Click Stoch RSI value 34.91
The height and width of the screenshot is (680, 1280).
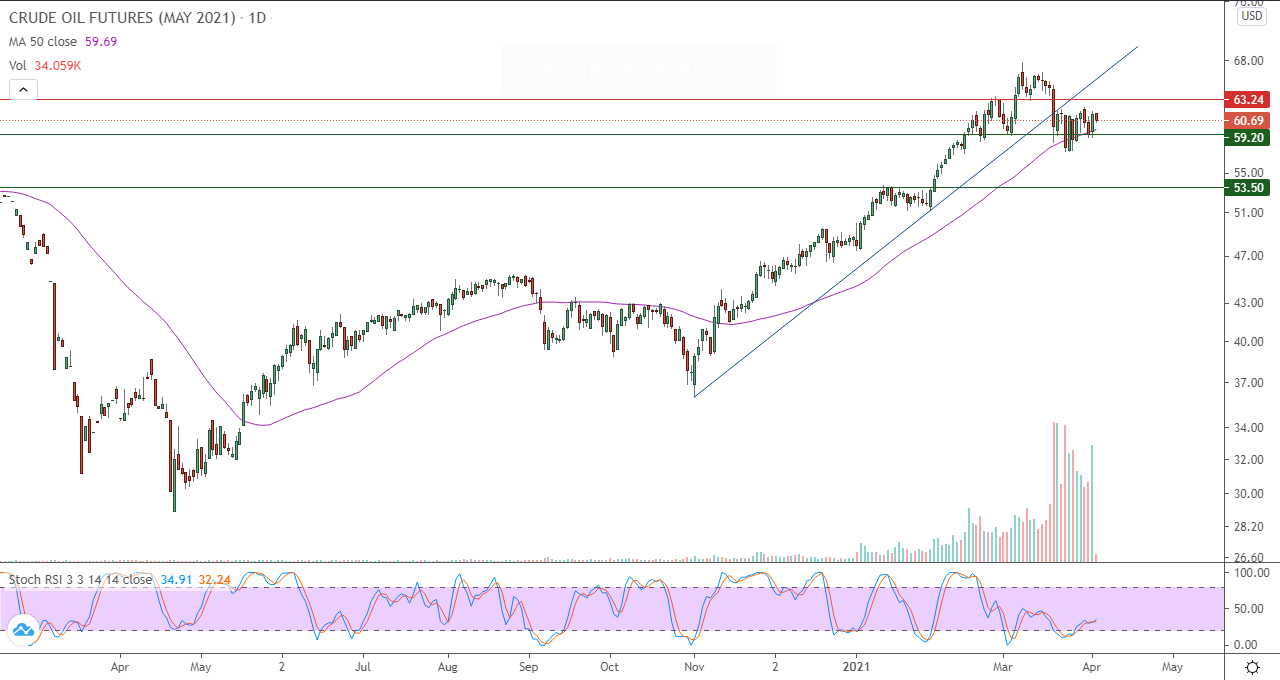[x=174, y=579]
